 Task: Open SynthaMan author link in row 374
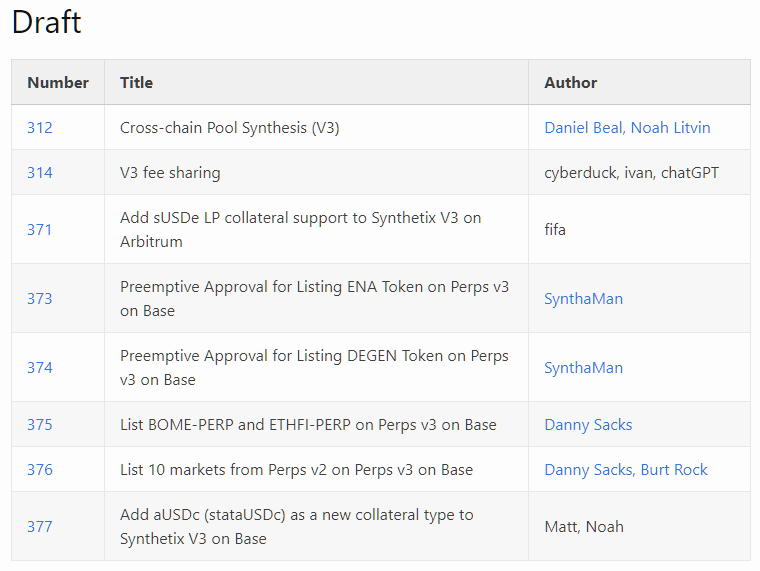point(584,368)
